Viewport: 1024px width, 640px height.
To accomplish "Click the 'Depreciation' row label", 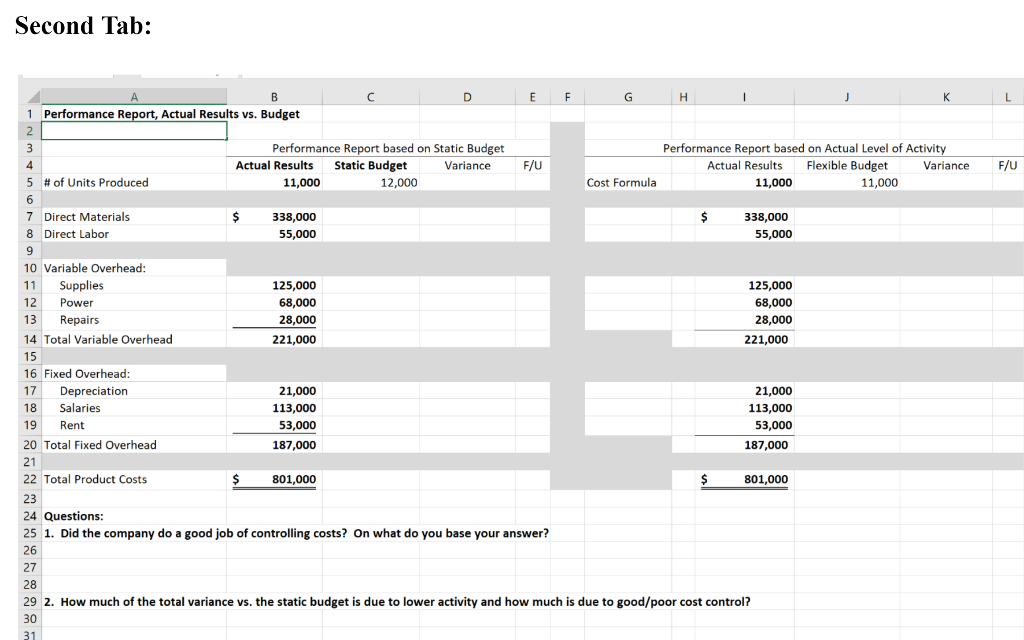I will (93, 391).
